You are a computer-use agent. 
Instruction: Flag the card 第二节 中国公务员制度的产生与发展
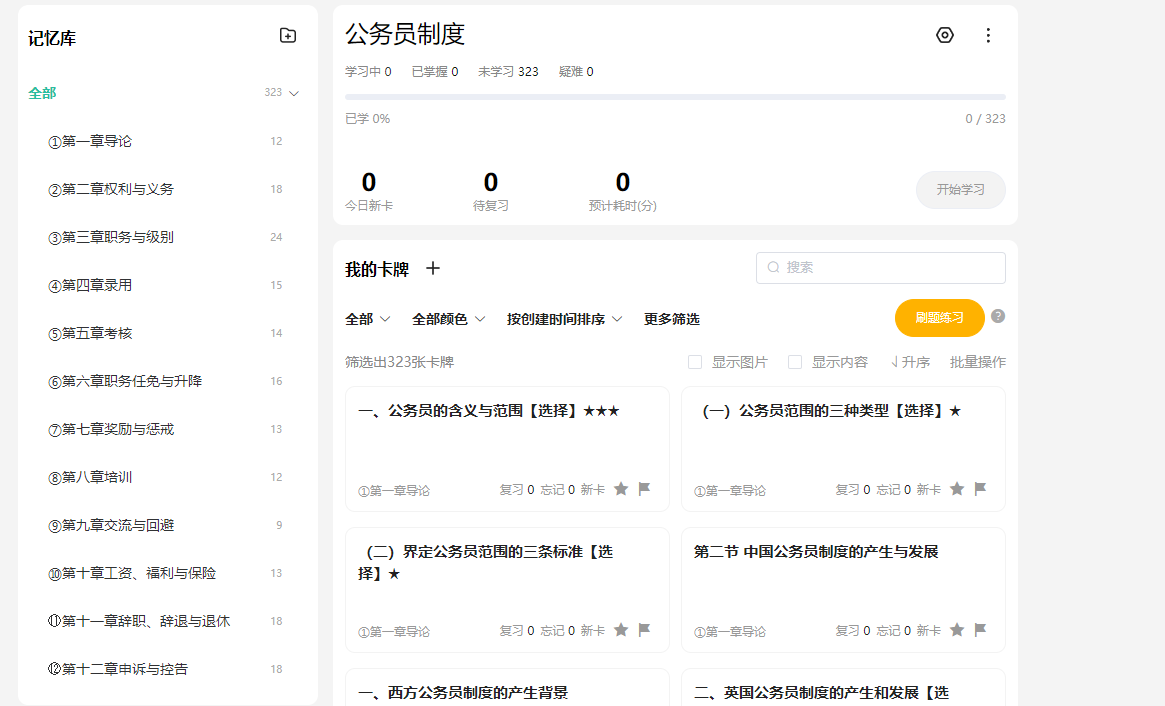click(980, 630)
